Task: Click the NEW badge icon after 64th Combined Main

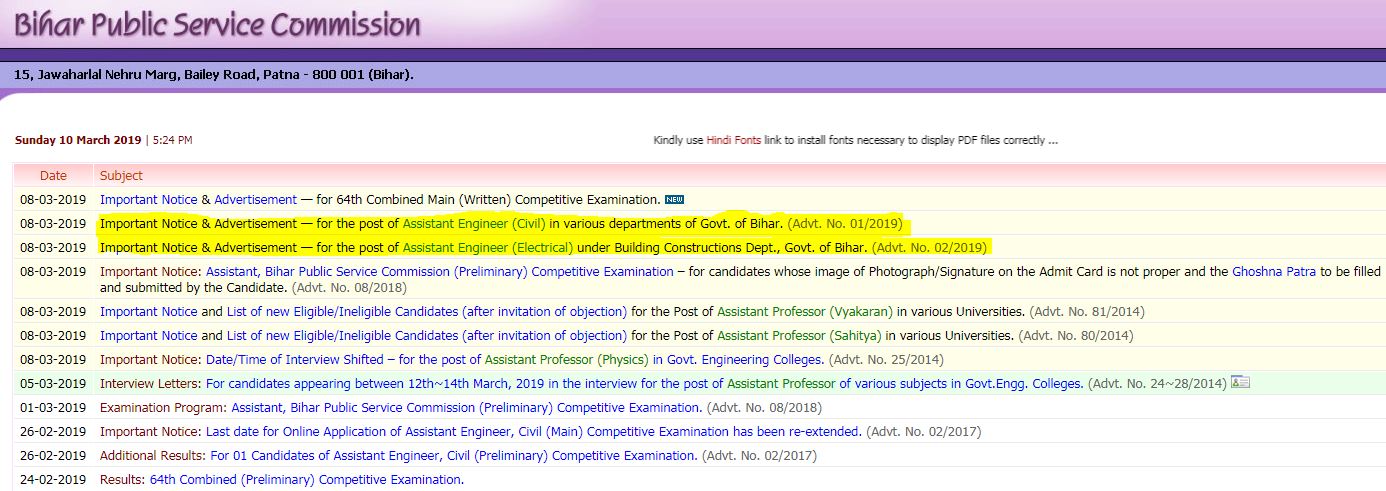Action: click(x=674, y=199)
